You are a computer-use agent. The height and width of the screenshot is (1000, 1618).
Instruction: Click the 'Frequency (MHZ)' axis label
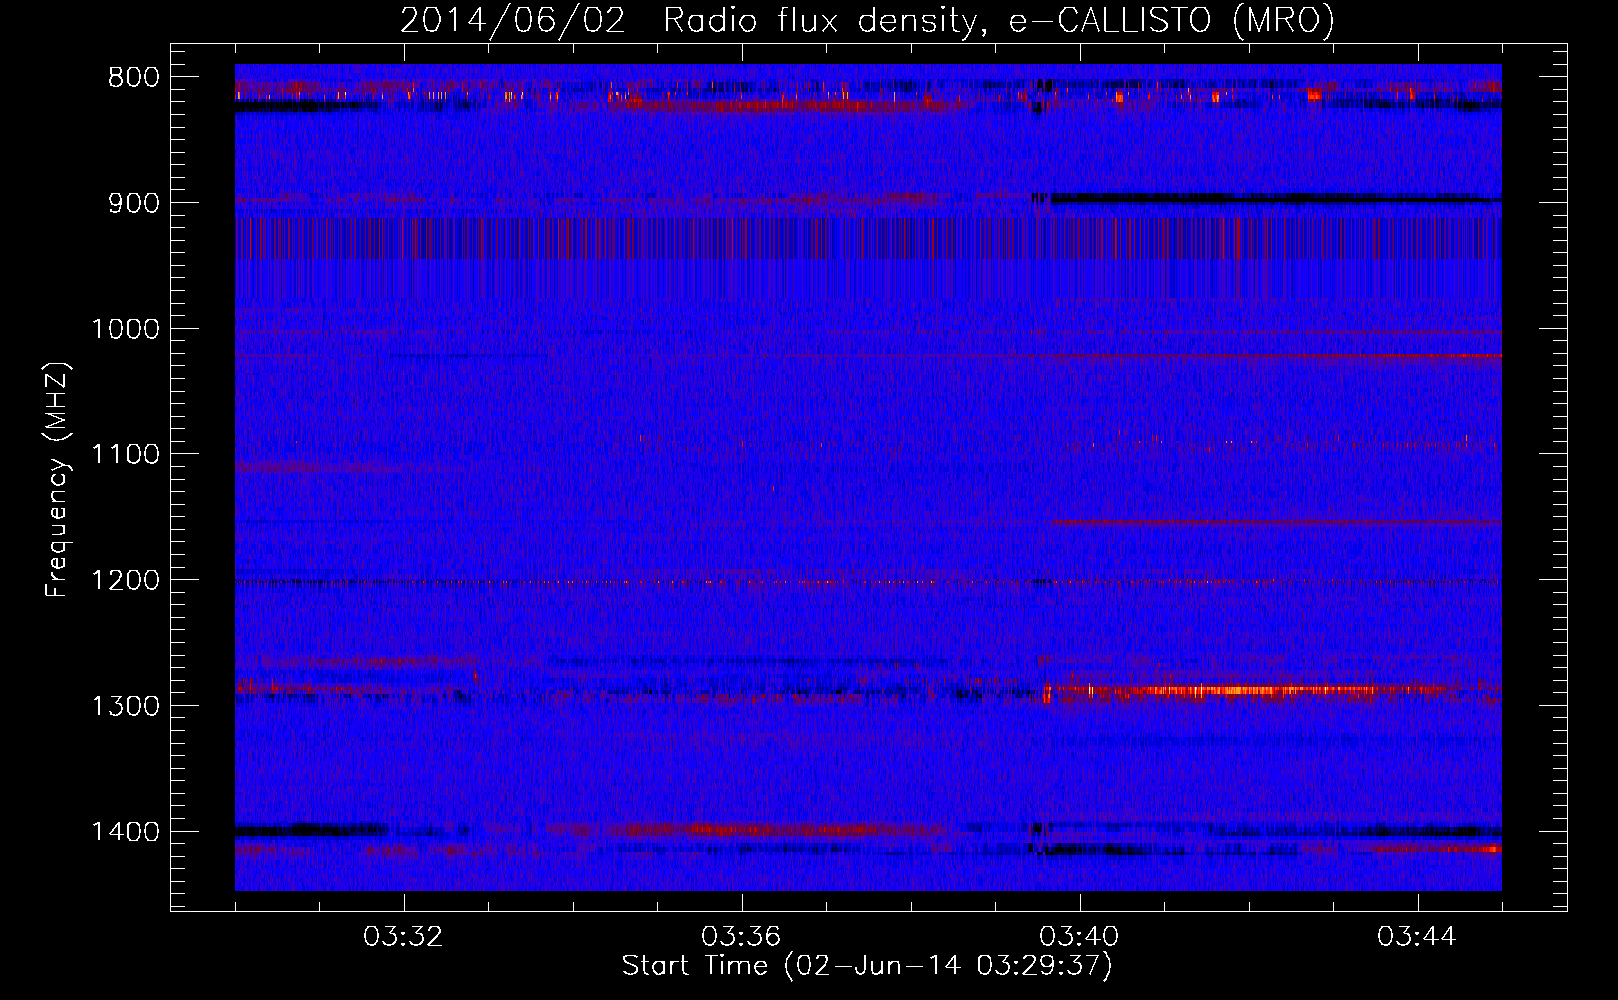click(57, 480)
